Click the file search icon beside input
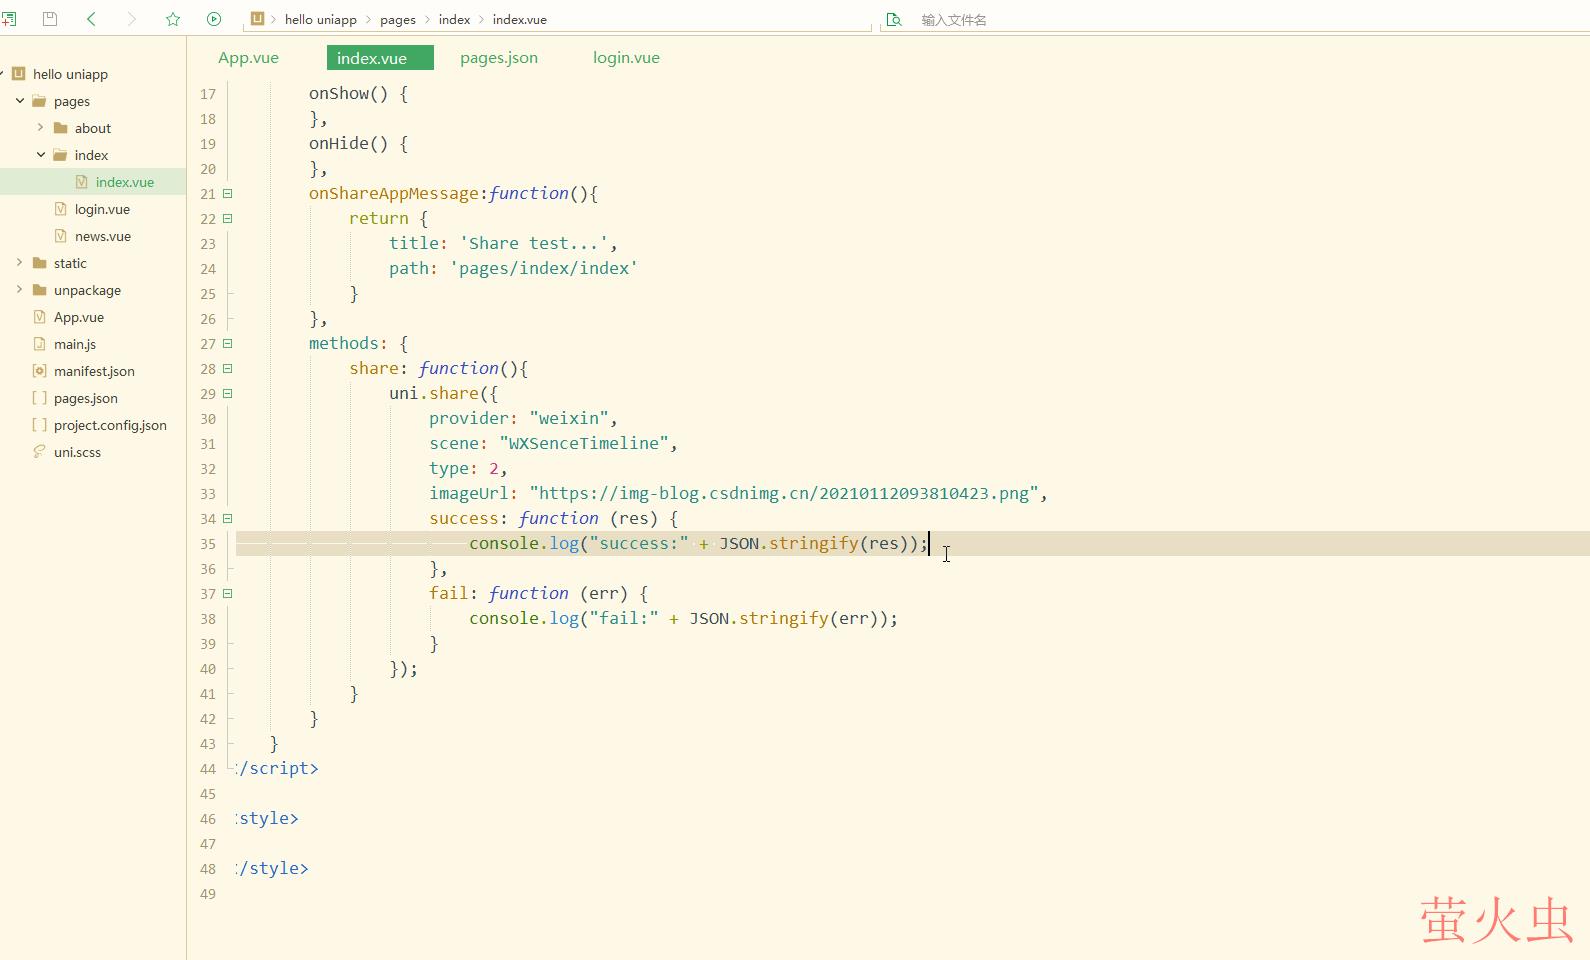This screenshot has width=1590, height=960. [894, 19]
